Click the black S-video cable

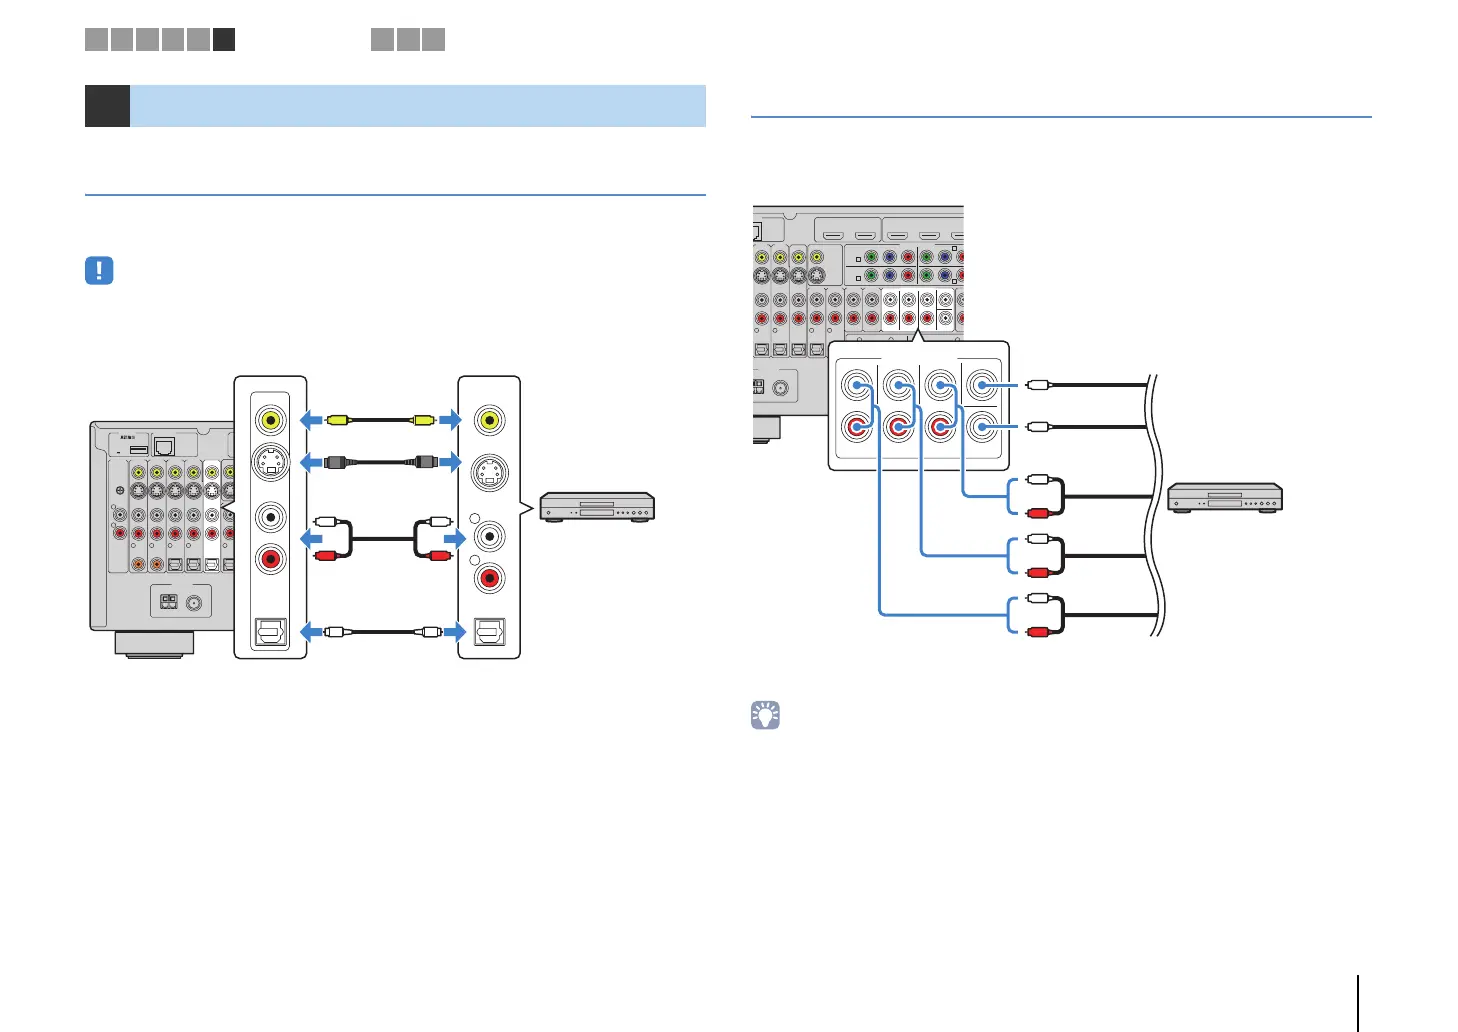click(380, 462)
